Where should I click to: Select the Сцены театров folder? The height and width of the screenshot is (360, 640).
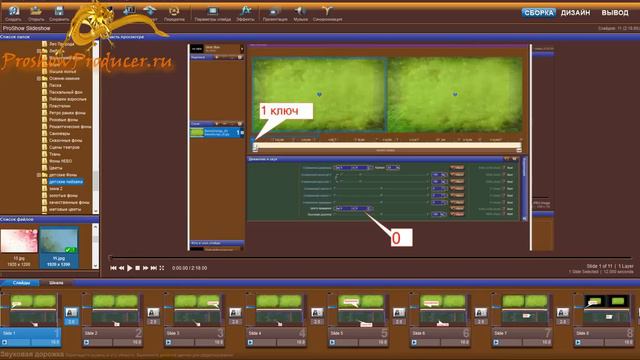(x=64, y=147)
